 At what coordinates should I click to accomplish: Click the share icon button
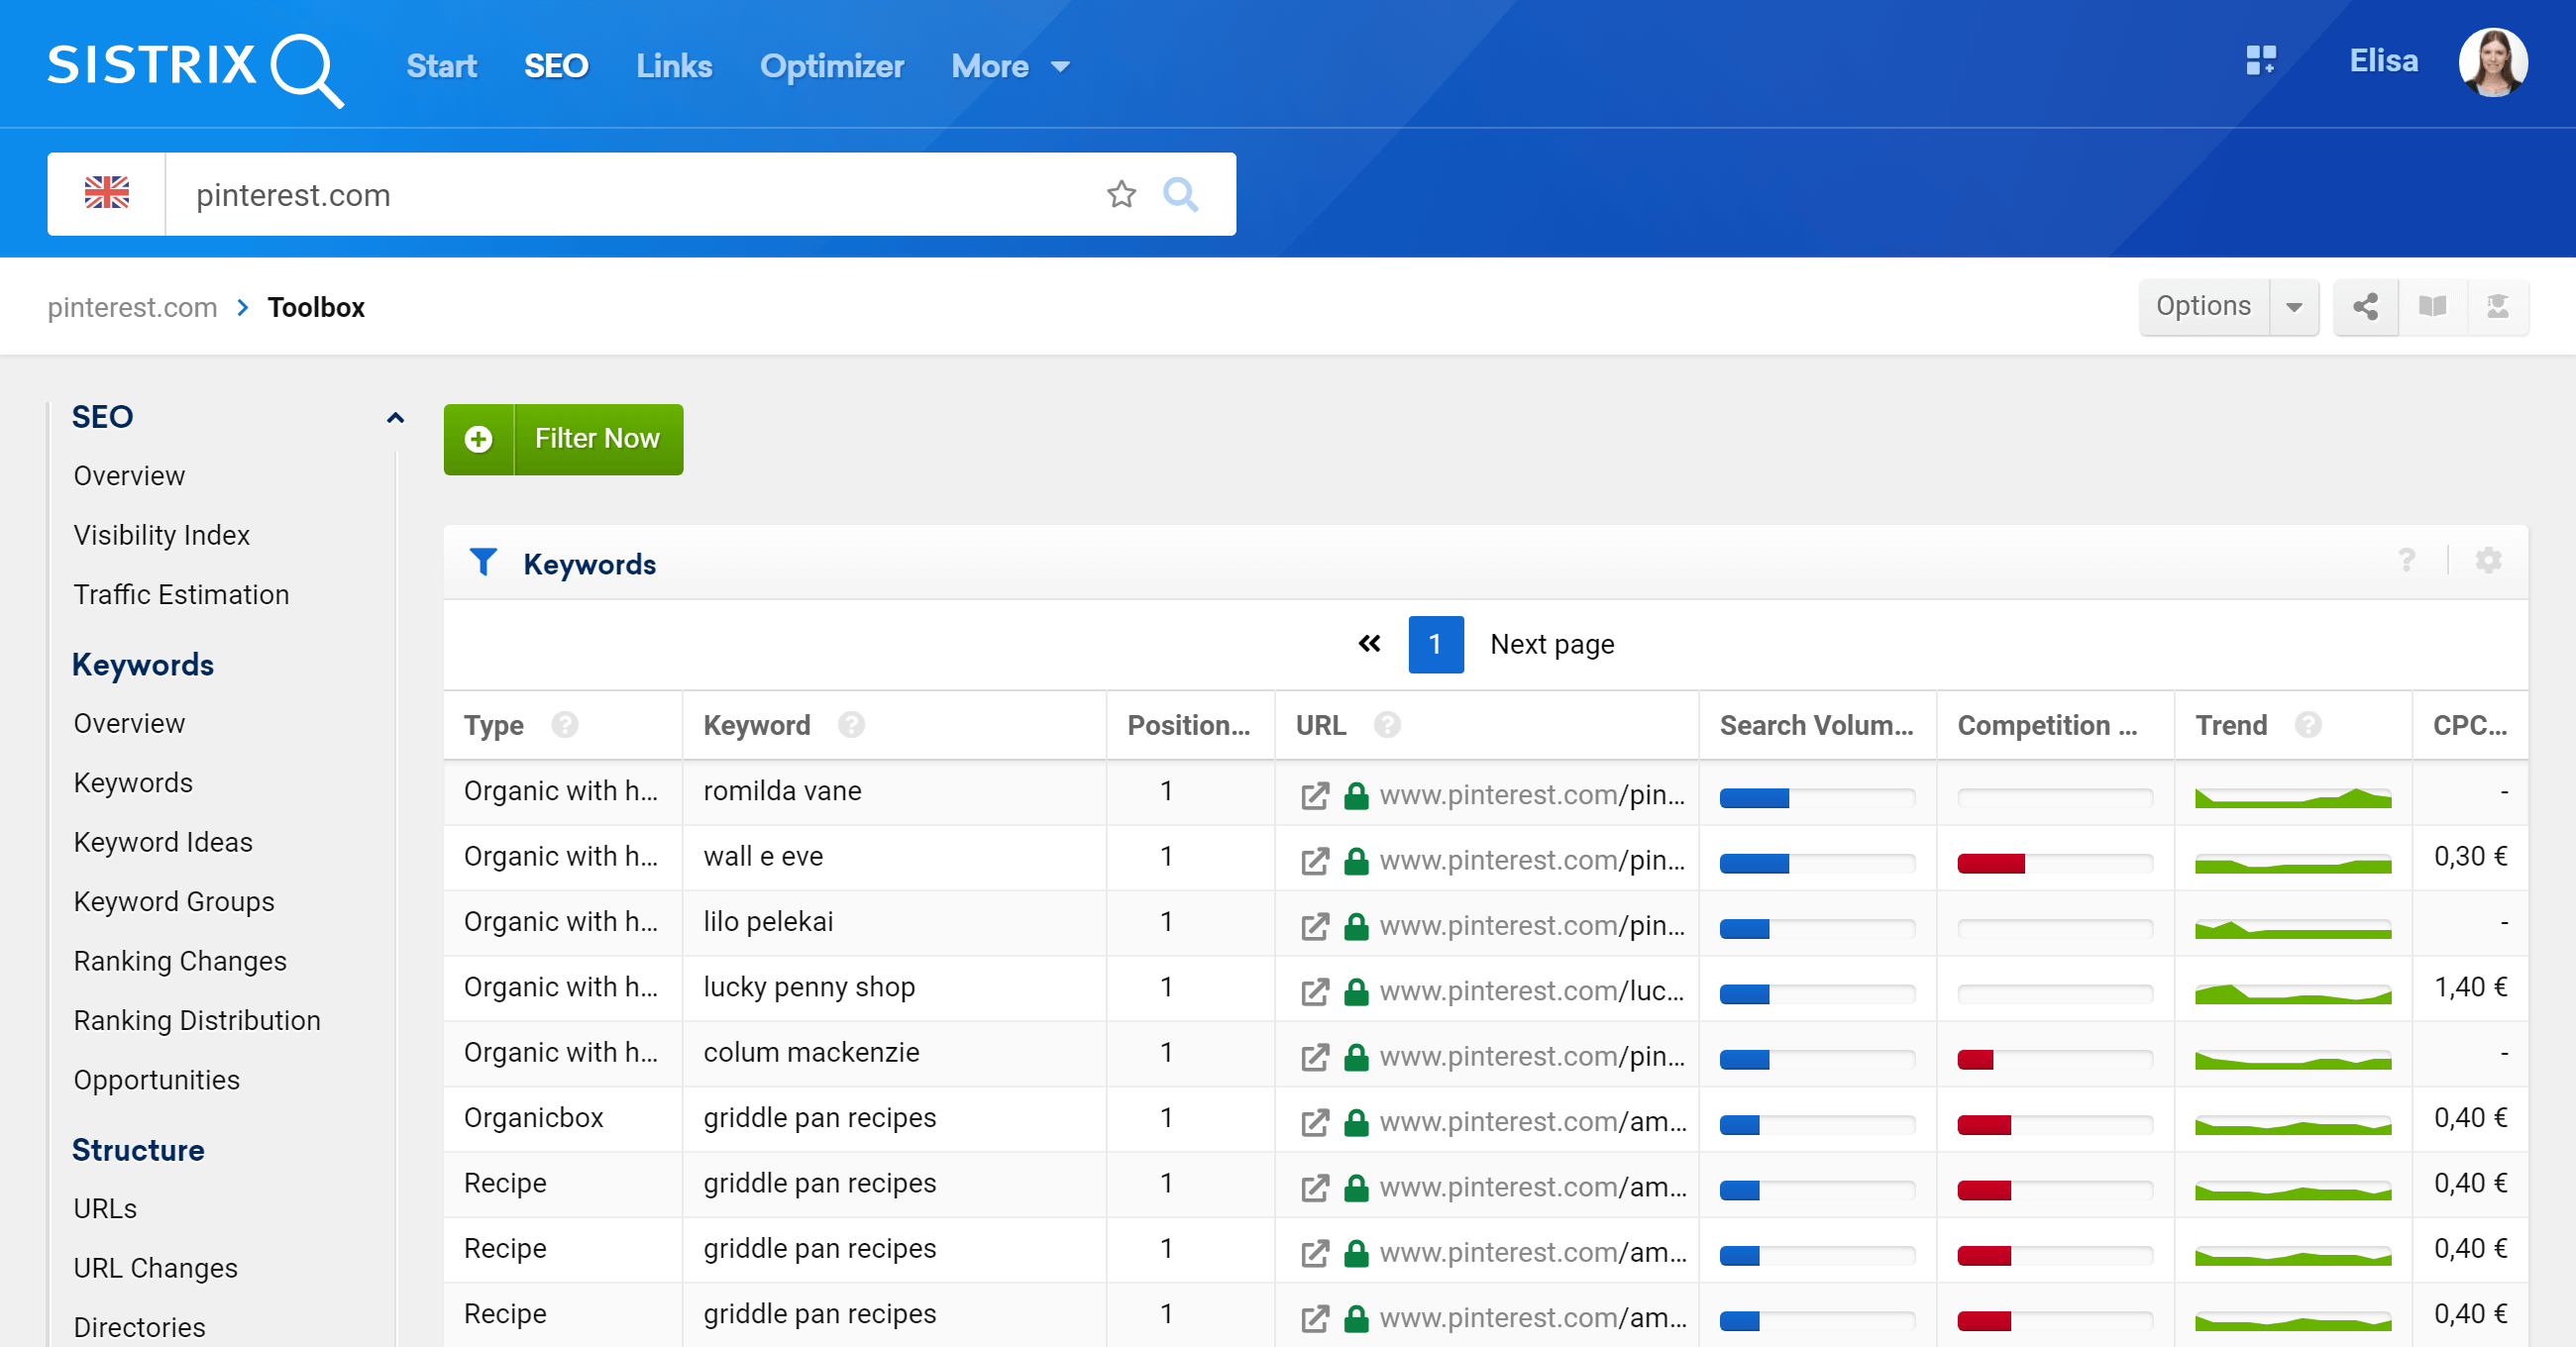2366,307
